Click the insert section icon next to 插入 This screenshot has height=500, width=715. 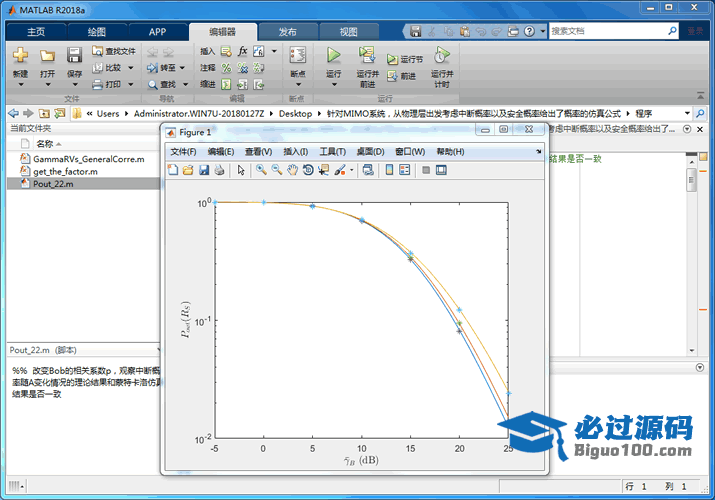[226, 52]
